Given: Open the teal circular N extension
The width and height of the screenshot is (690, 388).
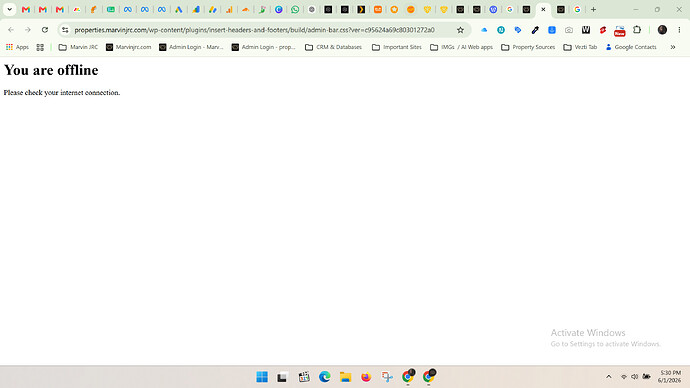Looking at the screenshot, I should click(501, 30).
